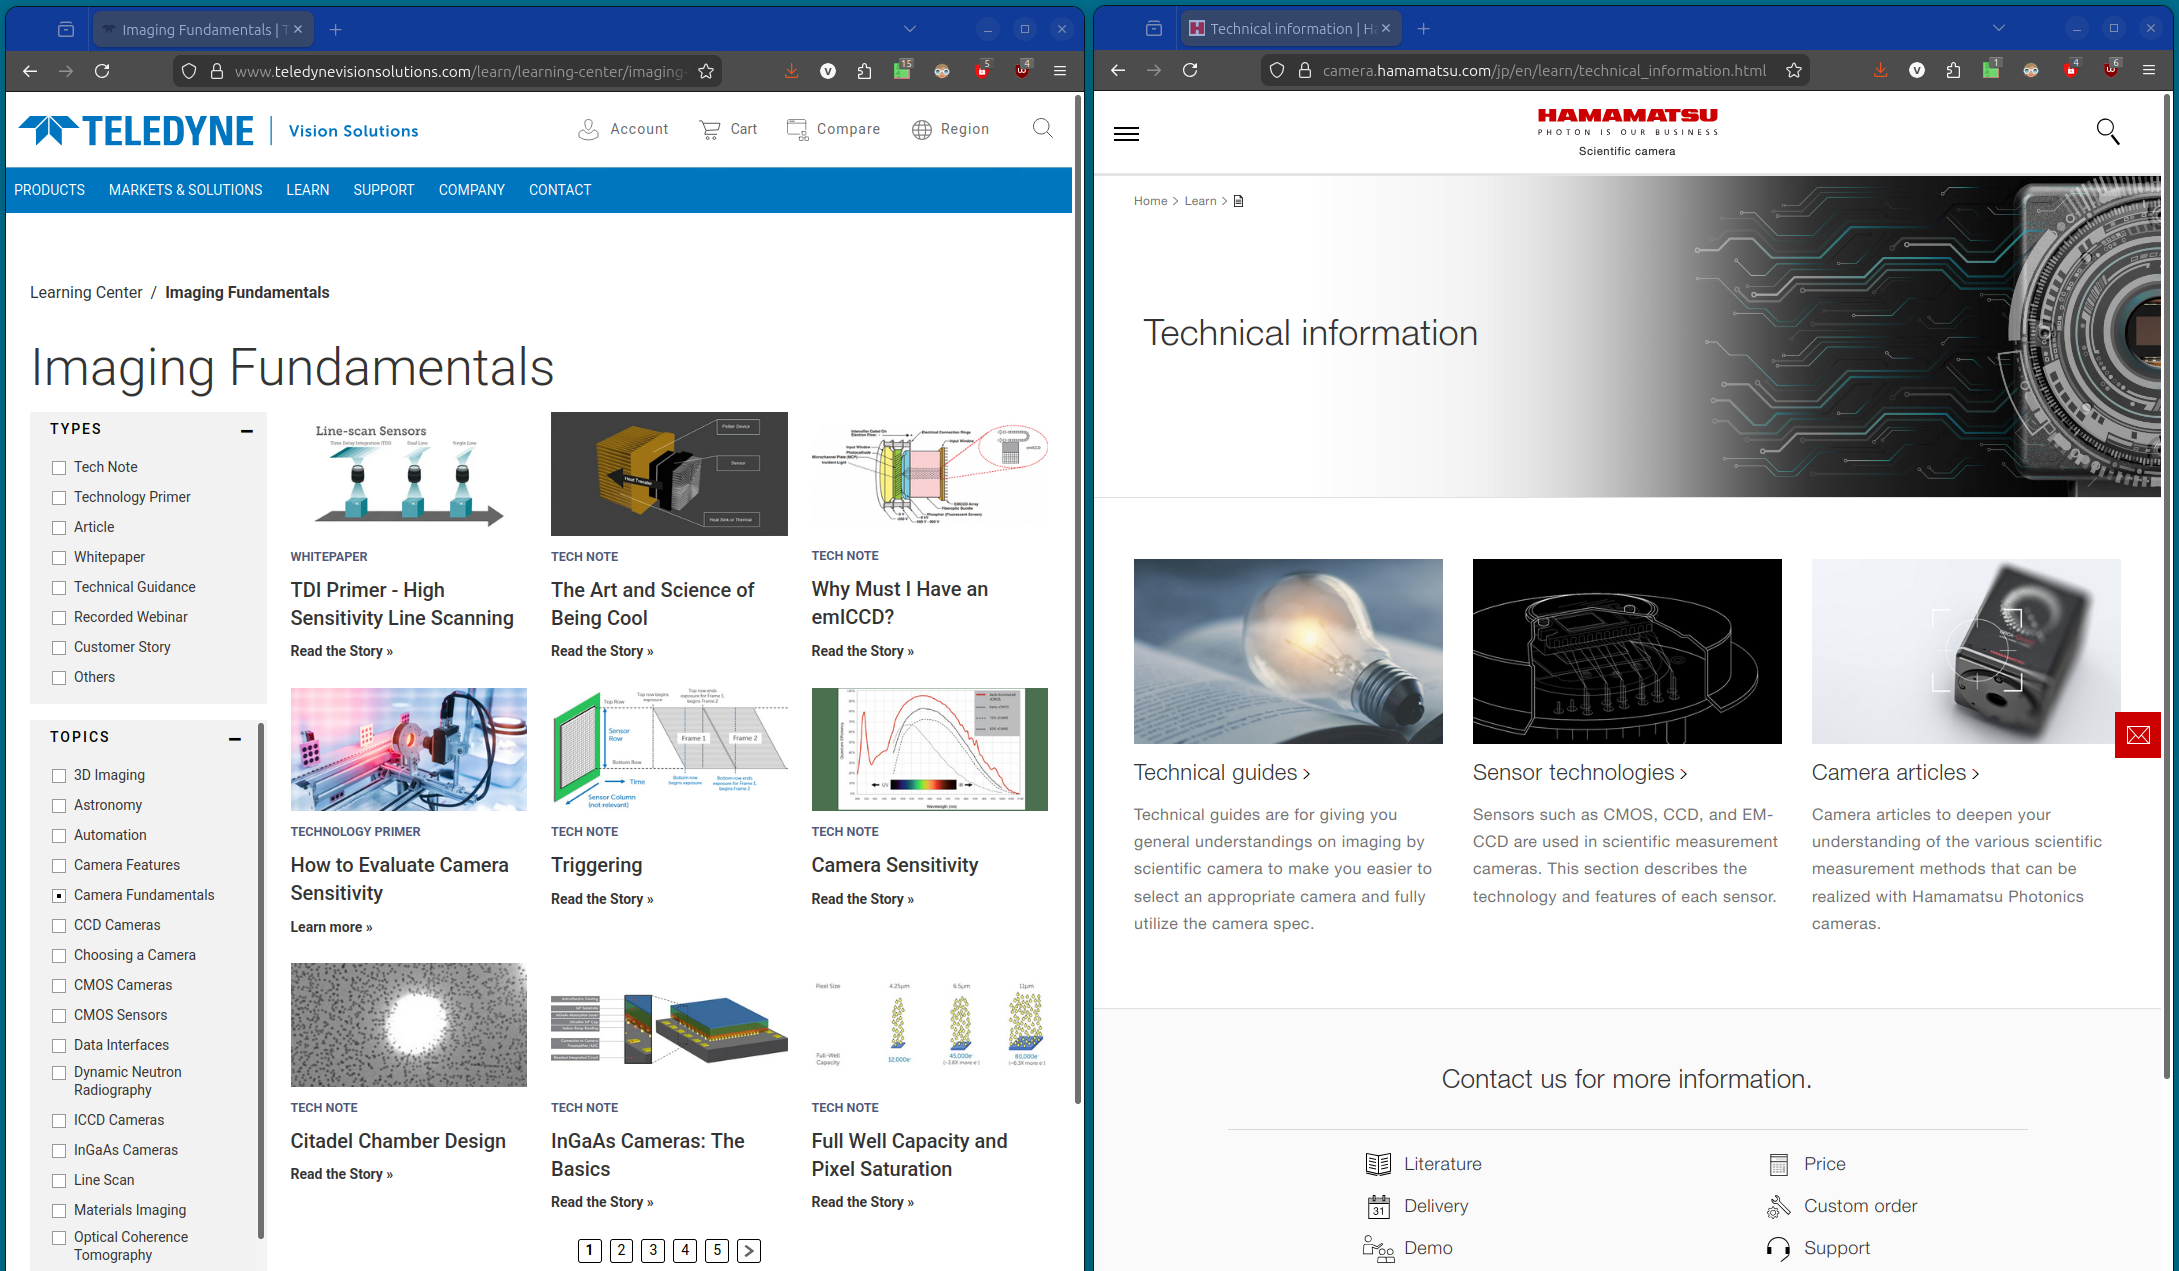Click the Hamamatsu search magnifier icon
The width and height of the screenshot is (2179, 1271).
coord(2107,131)
